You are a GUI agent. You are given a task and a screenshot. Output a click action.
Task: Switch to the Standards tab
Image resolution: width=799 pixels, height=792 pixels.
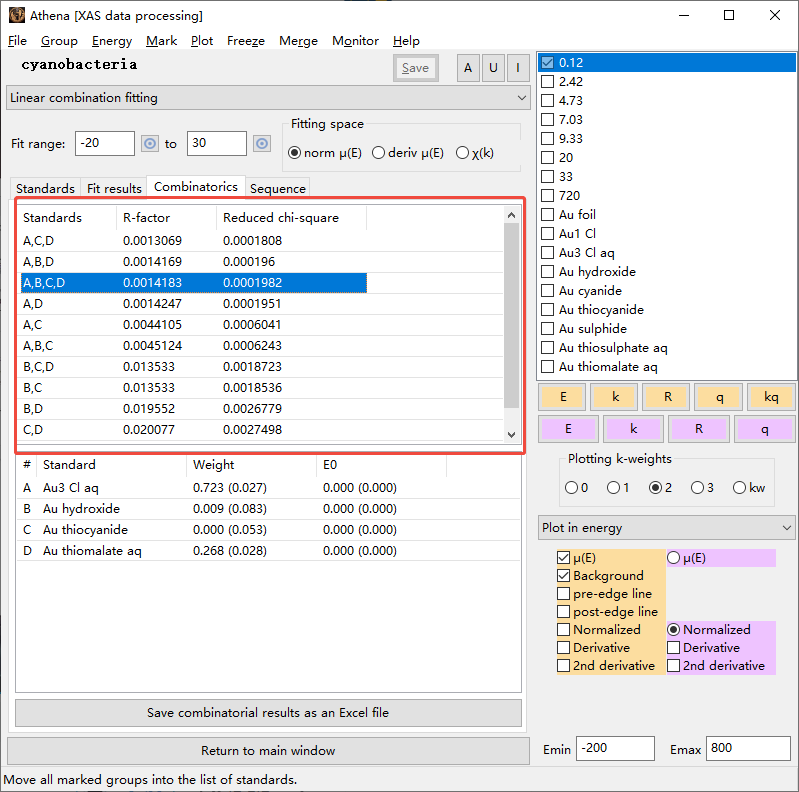[45, 189]
